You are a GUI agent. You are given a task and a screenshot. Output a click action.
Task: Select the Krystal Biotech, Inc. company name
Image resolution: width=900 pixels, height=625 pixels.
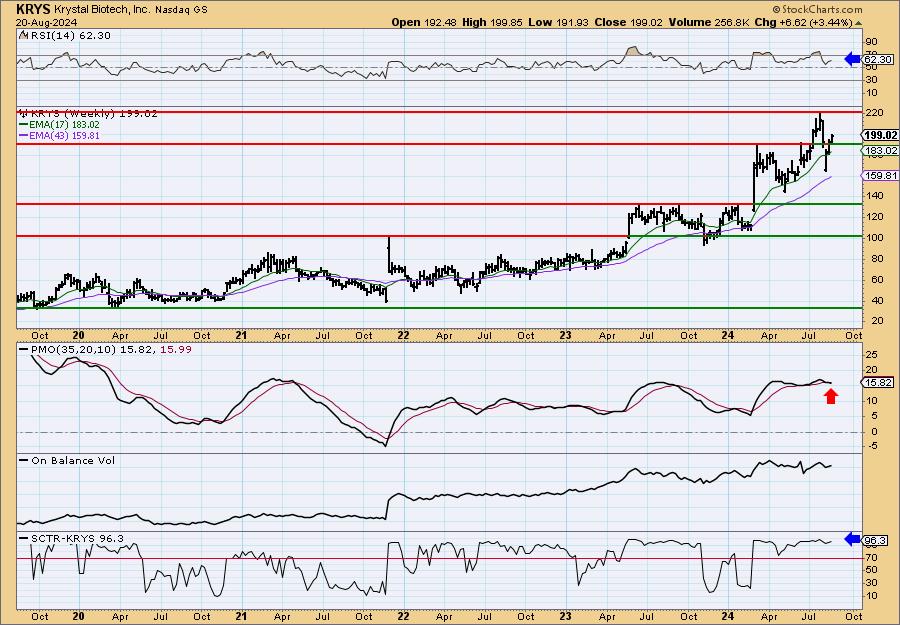(x=102, y=10)
